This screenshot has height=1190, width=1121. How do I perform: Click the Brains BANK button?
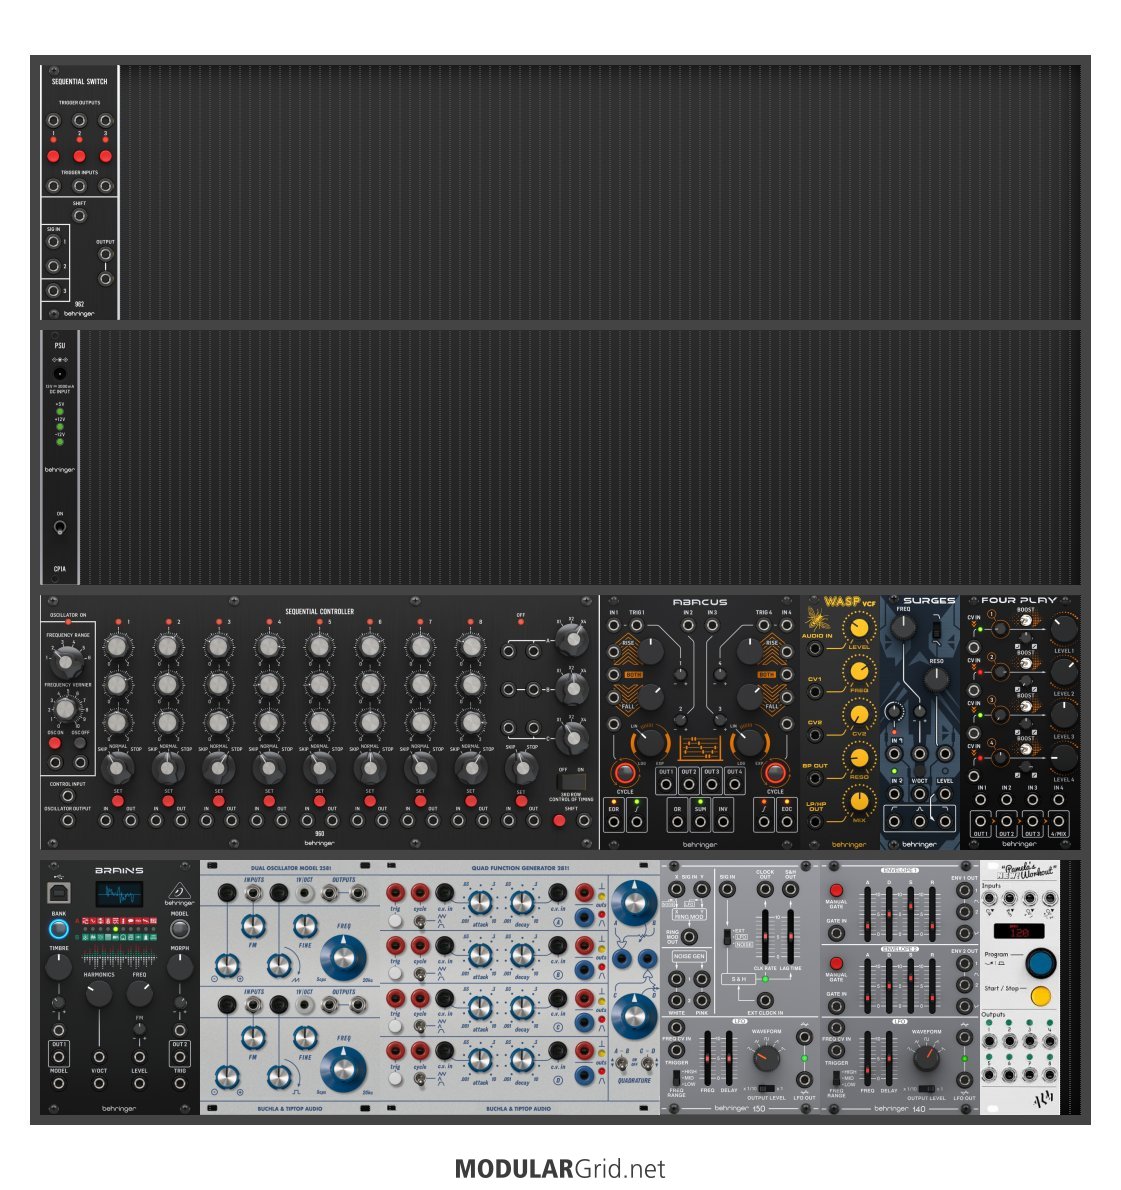(x=58, y=928)
